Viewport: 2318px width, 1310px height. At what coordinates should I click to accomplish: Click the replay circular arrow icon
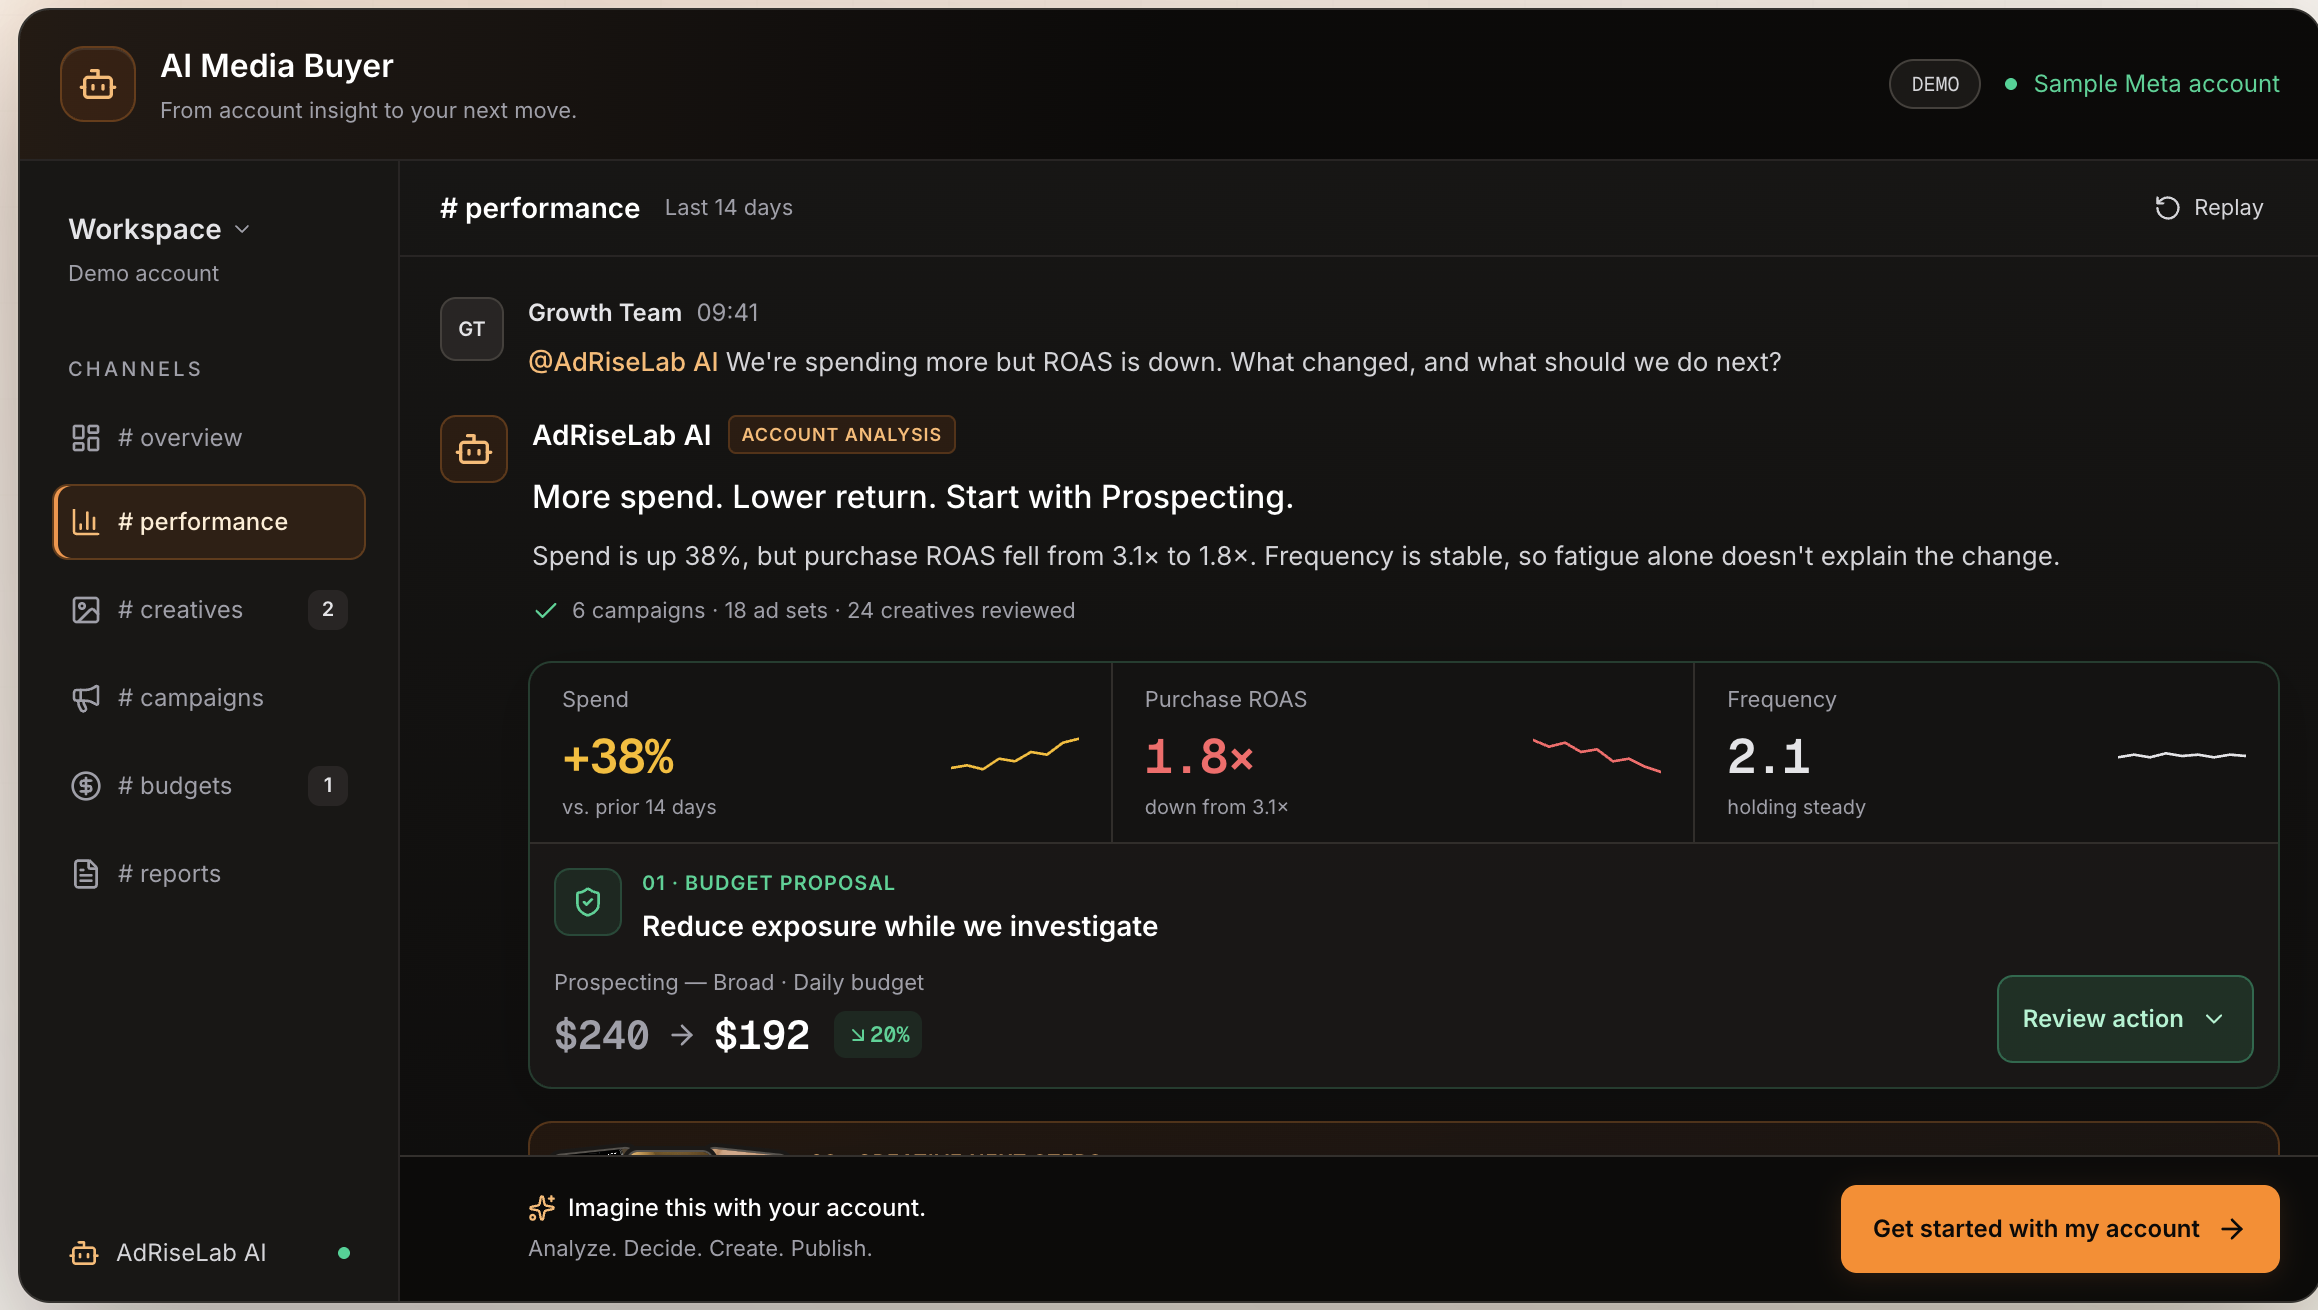pyautogui.click(x=2167, y=208)
